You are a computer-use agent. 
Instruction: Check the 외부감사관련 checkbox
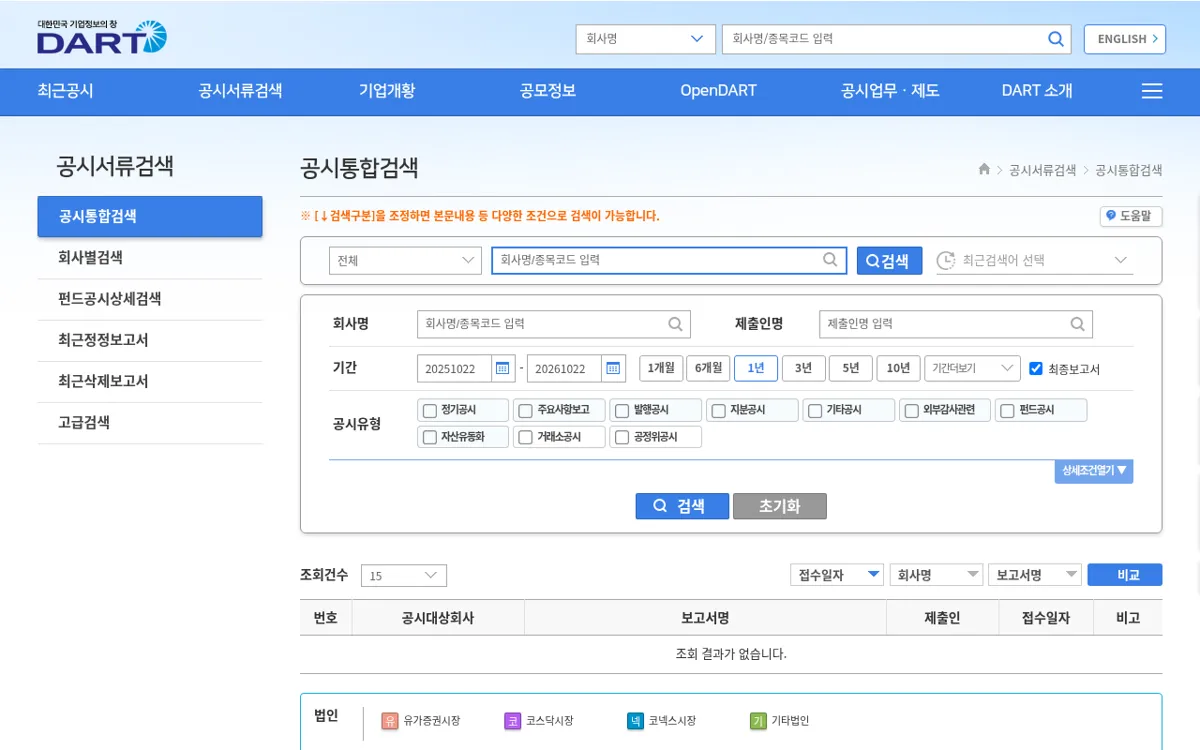point(911,411)
